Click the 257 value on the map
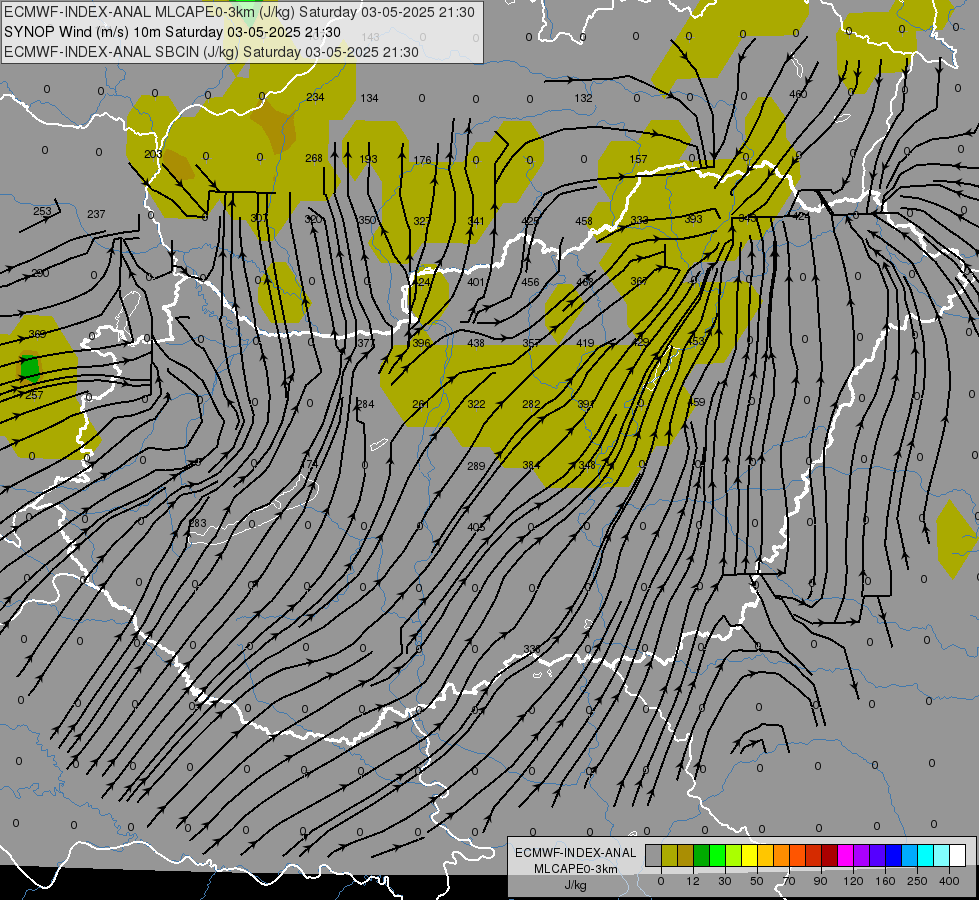Image resolution: width=979 pixels, height=900 pixels. click(34, 395)
